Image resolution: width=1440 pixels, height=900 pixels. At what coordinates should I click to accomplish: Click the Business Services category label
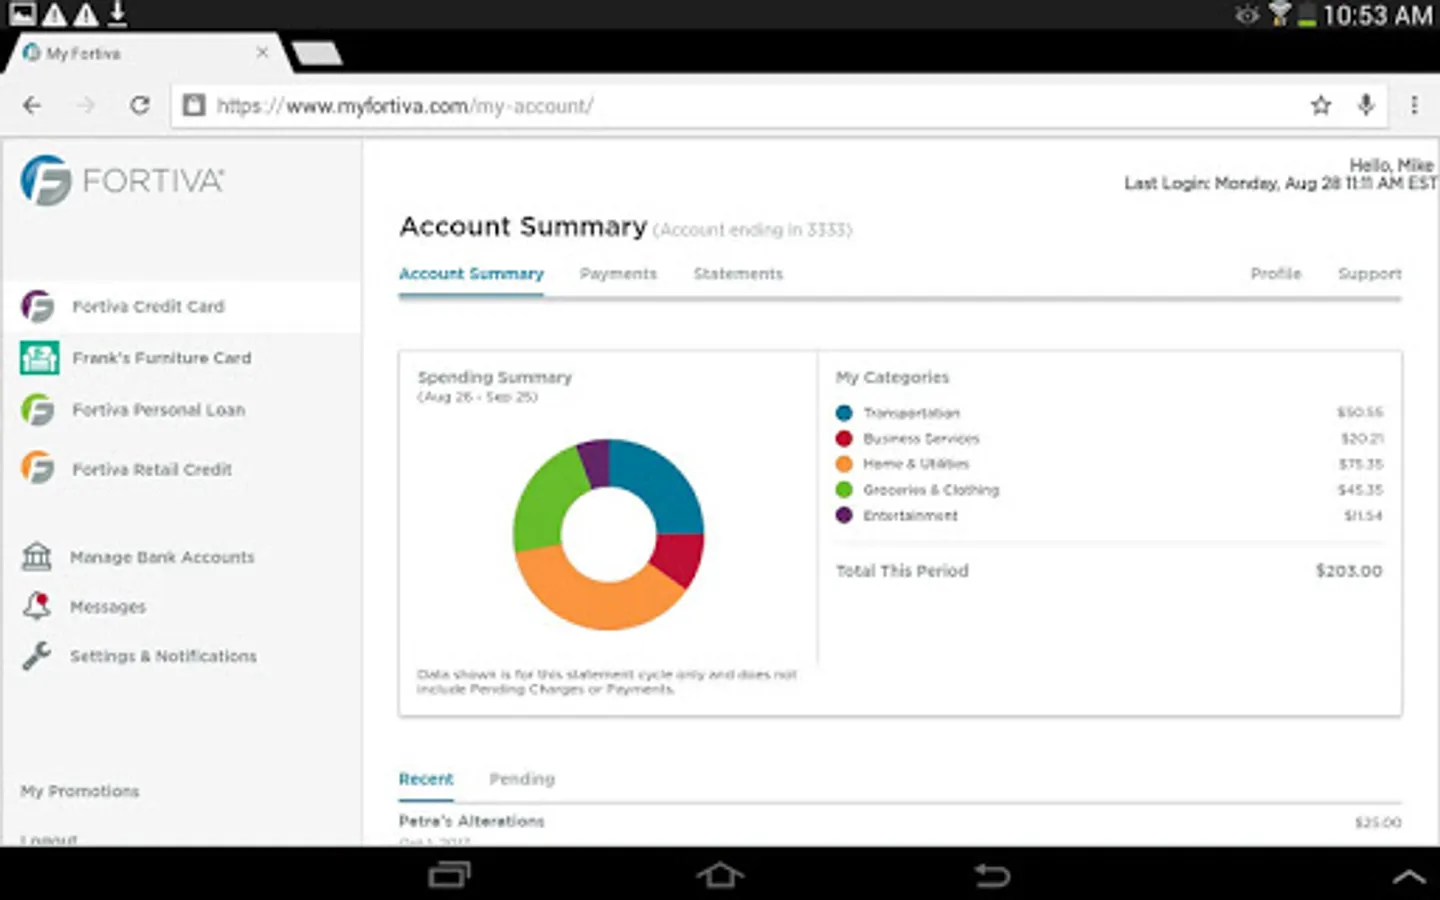(921, 438)
